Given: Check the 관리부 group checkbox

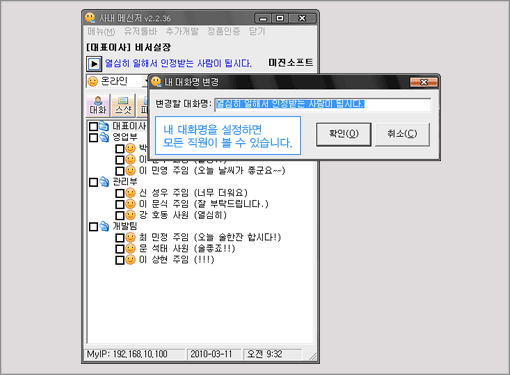Looking at the screenshot, I should click(x=93, y=182).
